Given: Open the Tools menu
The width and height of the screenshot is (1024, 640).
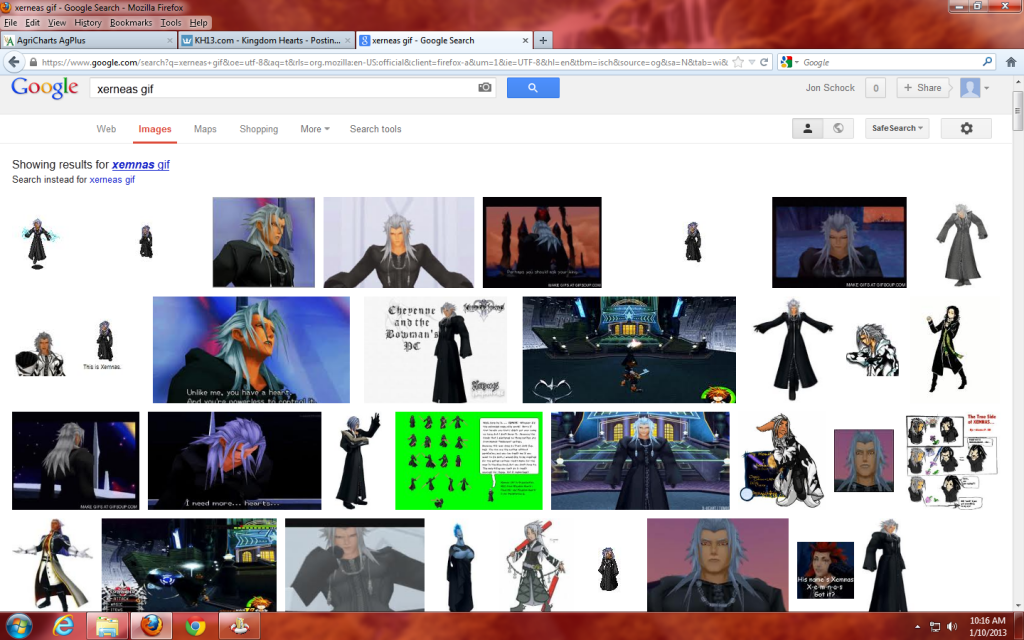Looking at the screenshot, I should 170,23.
